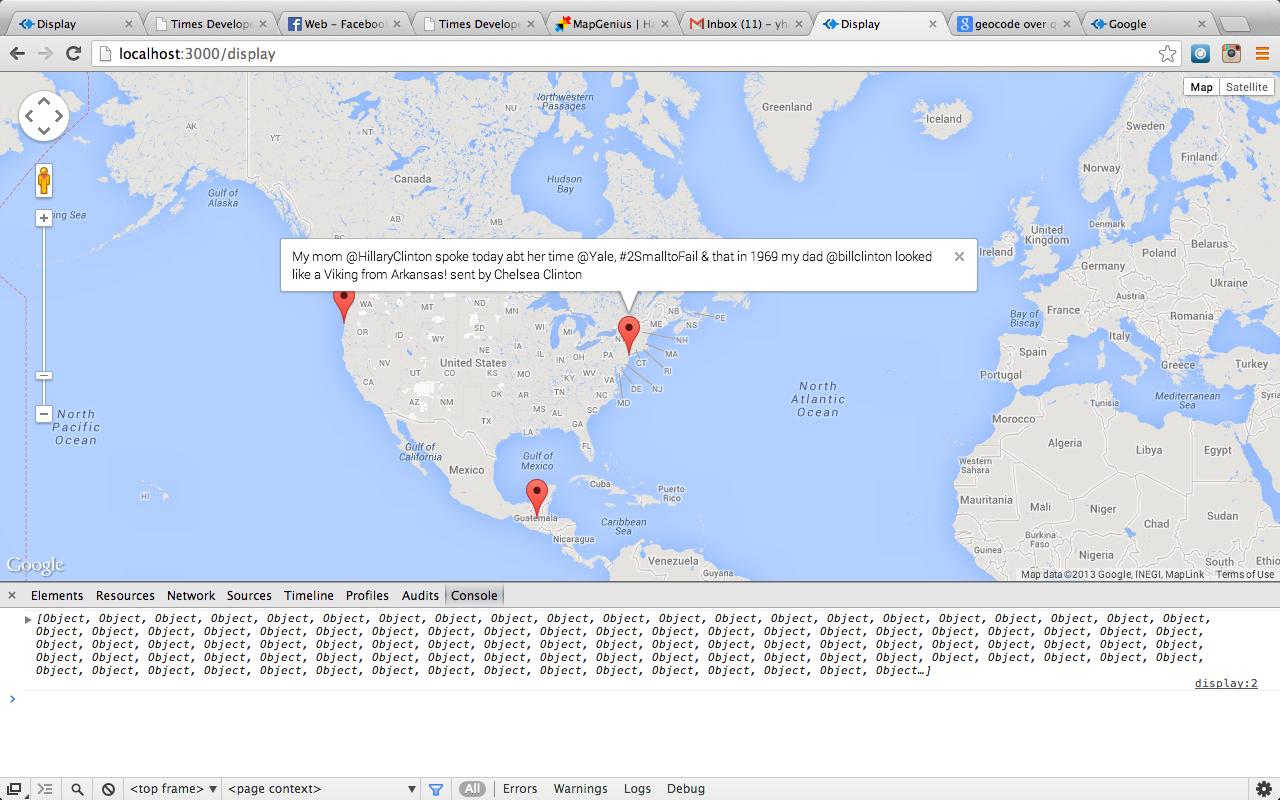This screenshot has height=800, width=1280.
Task: Switch to the Google browser tab
Action: coord(1147,24)
